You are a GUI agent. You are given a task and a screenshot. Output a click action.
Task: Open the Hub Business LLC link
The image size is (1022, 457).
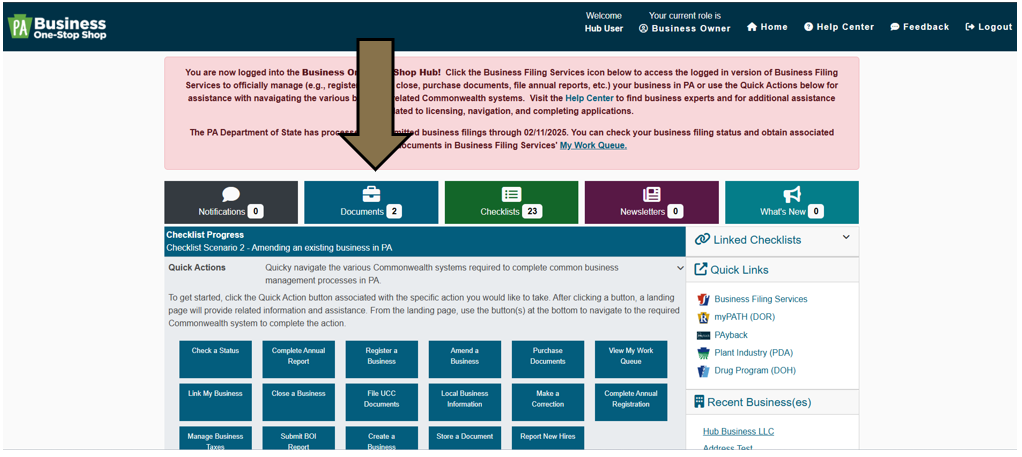[738, 432]
